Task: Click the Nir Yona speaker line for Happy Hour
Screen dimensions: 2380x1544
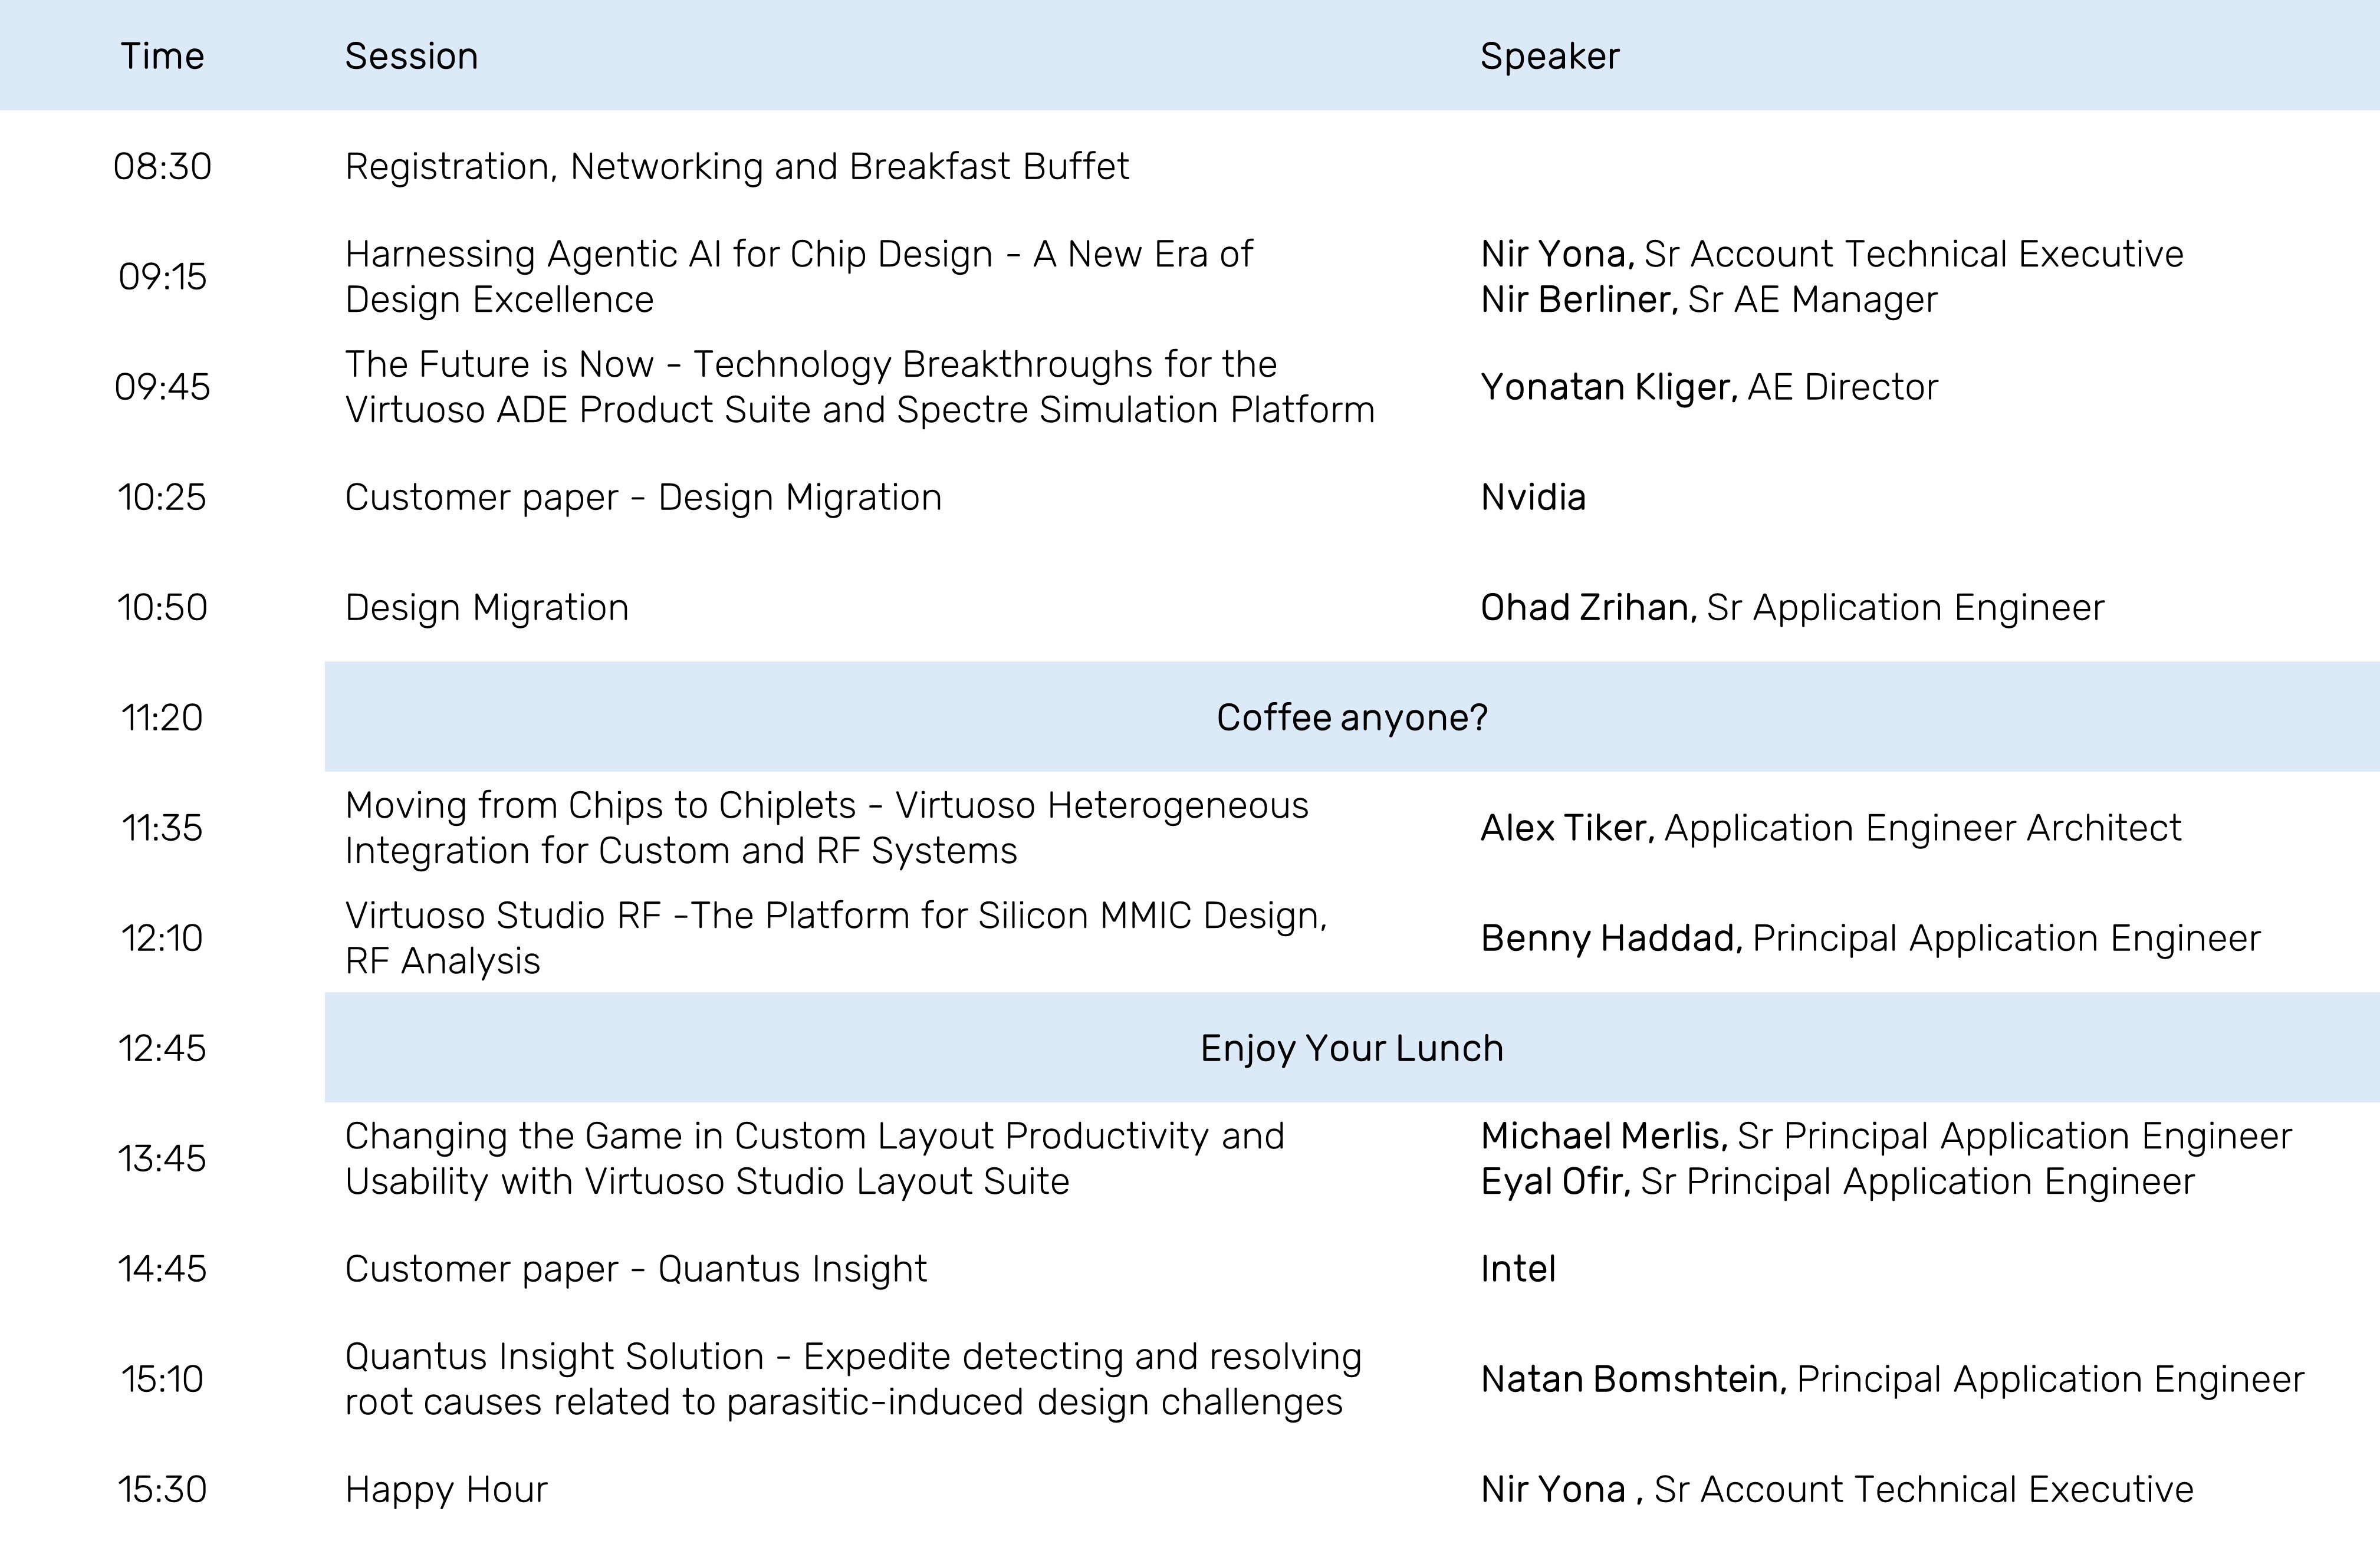Action: tap(1837, 1490)
